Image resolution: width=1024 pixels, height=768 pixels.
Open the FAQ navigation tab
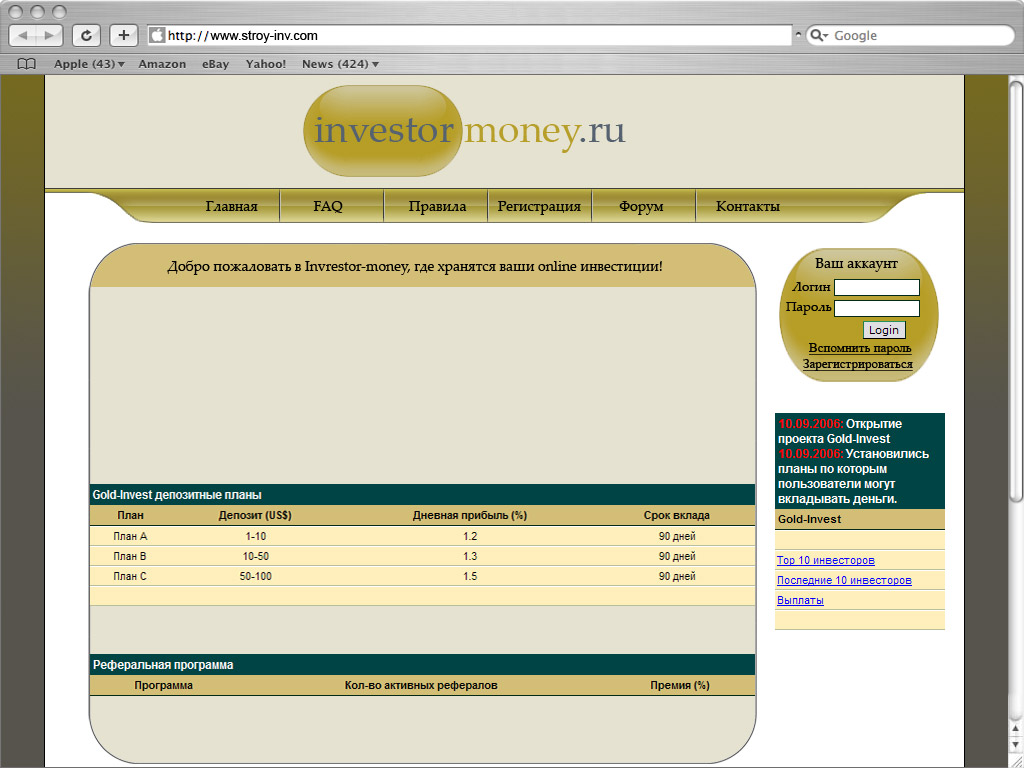(328, 206)
